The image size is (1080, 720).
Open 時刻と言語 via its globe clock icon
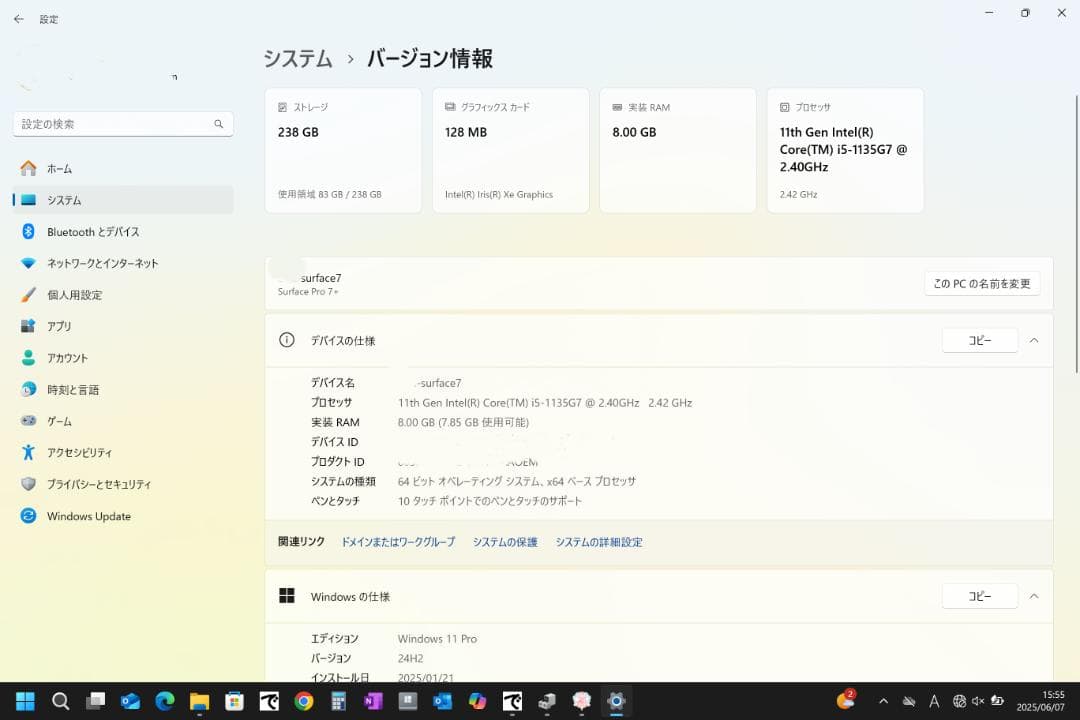click(x=28, y=389)
